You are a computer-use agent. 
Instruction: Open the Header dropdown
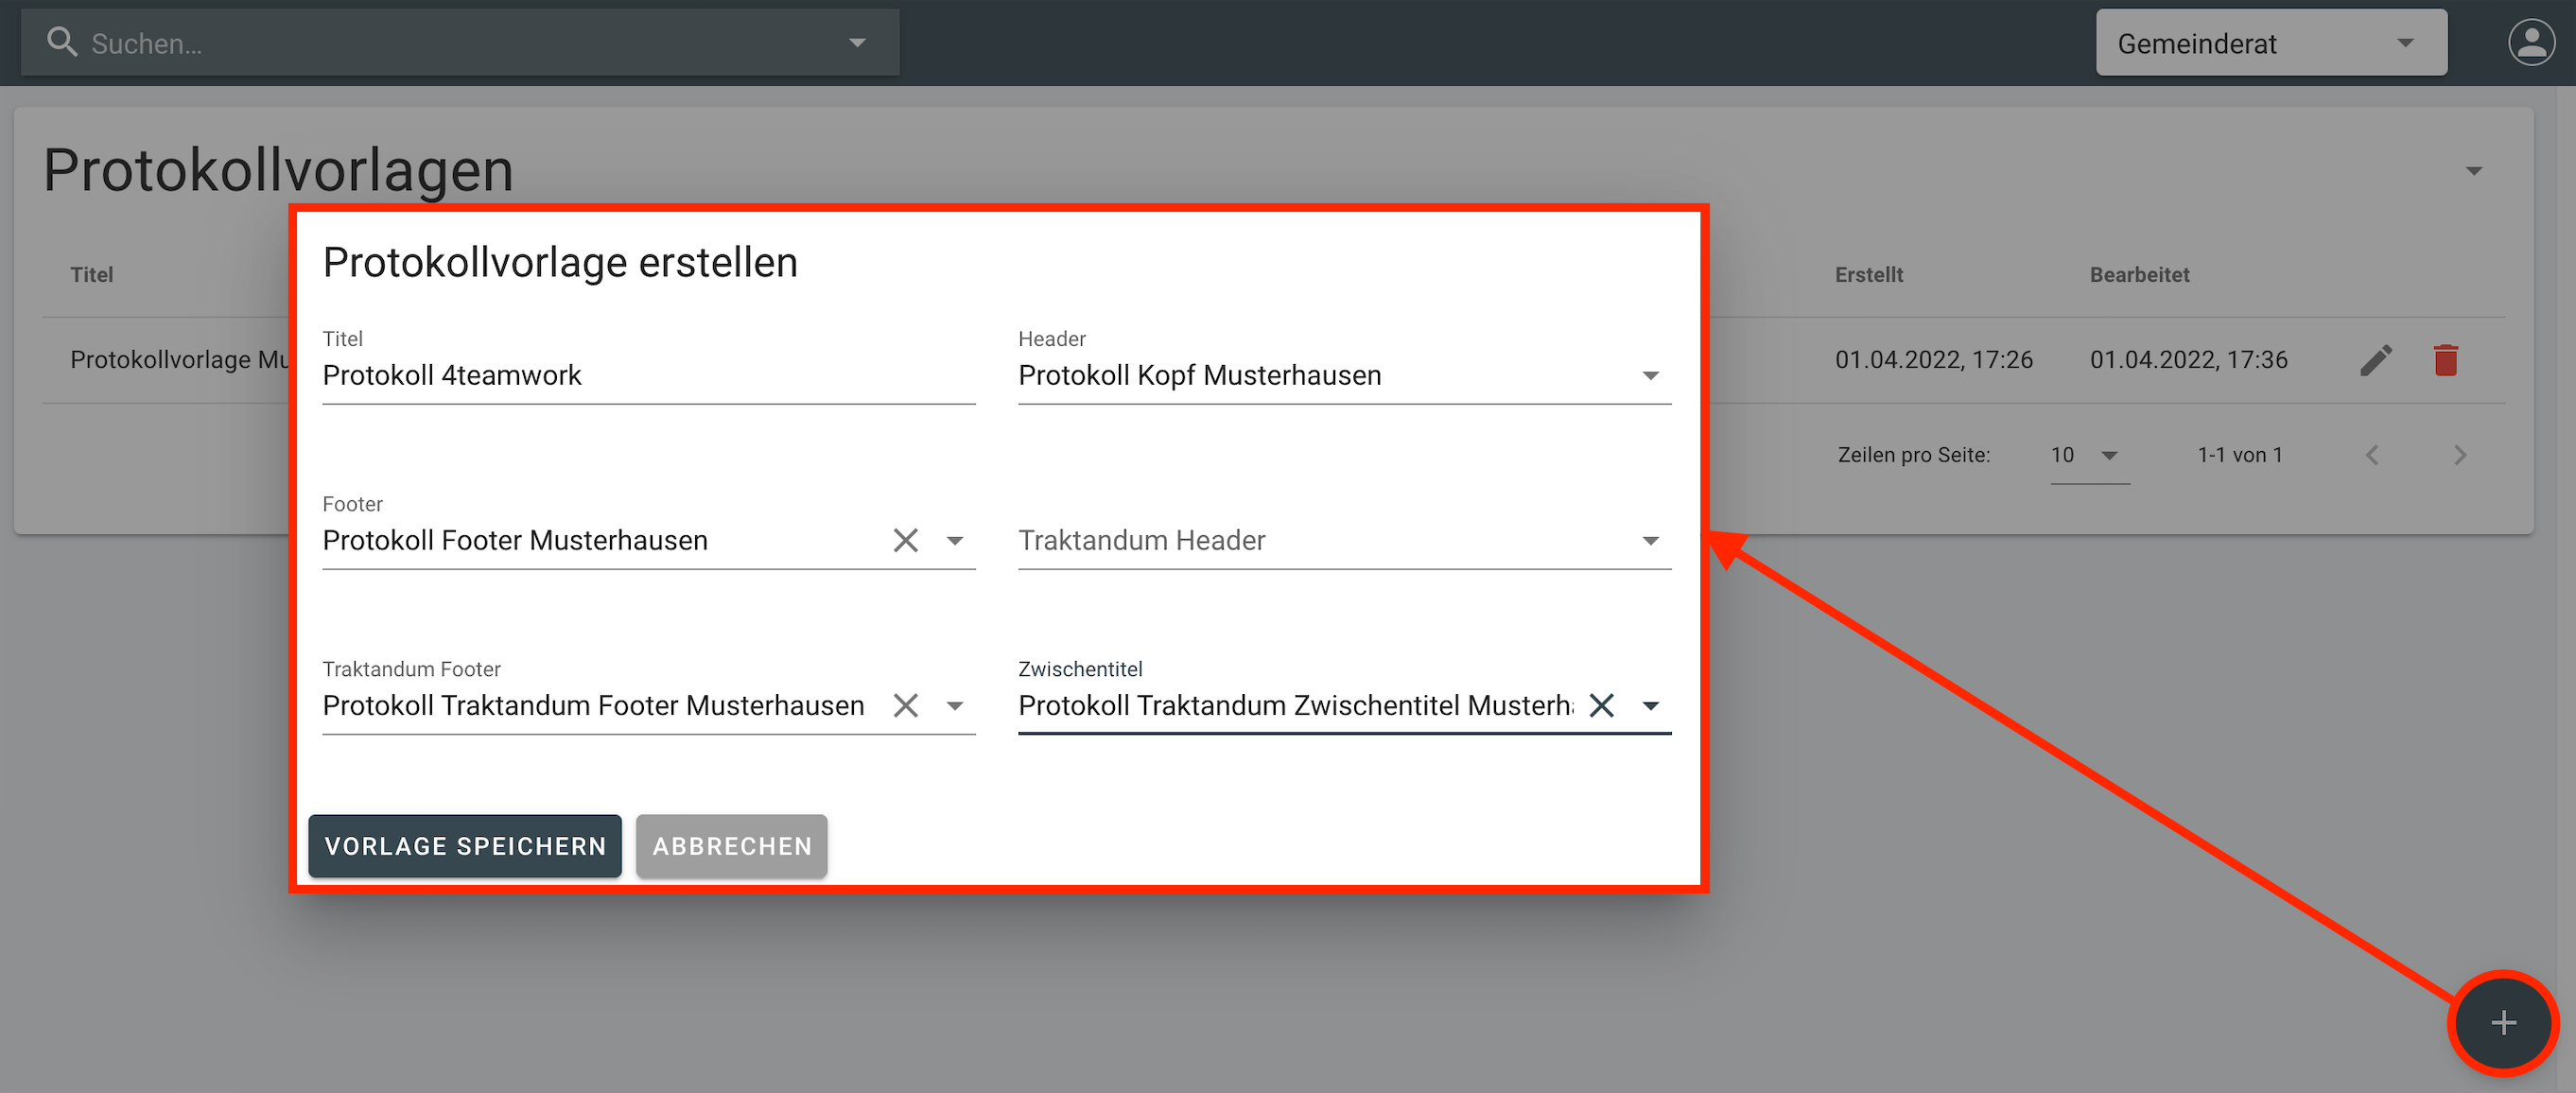[1650, 376]
